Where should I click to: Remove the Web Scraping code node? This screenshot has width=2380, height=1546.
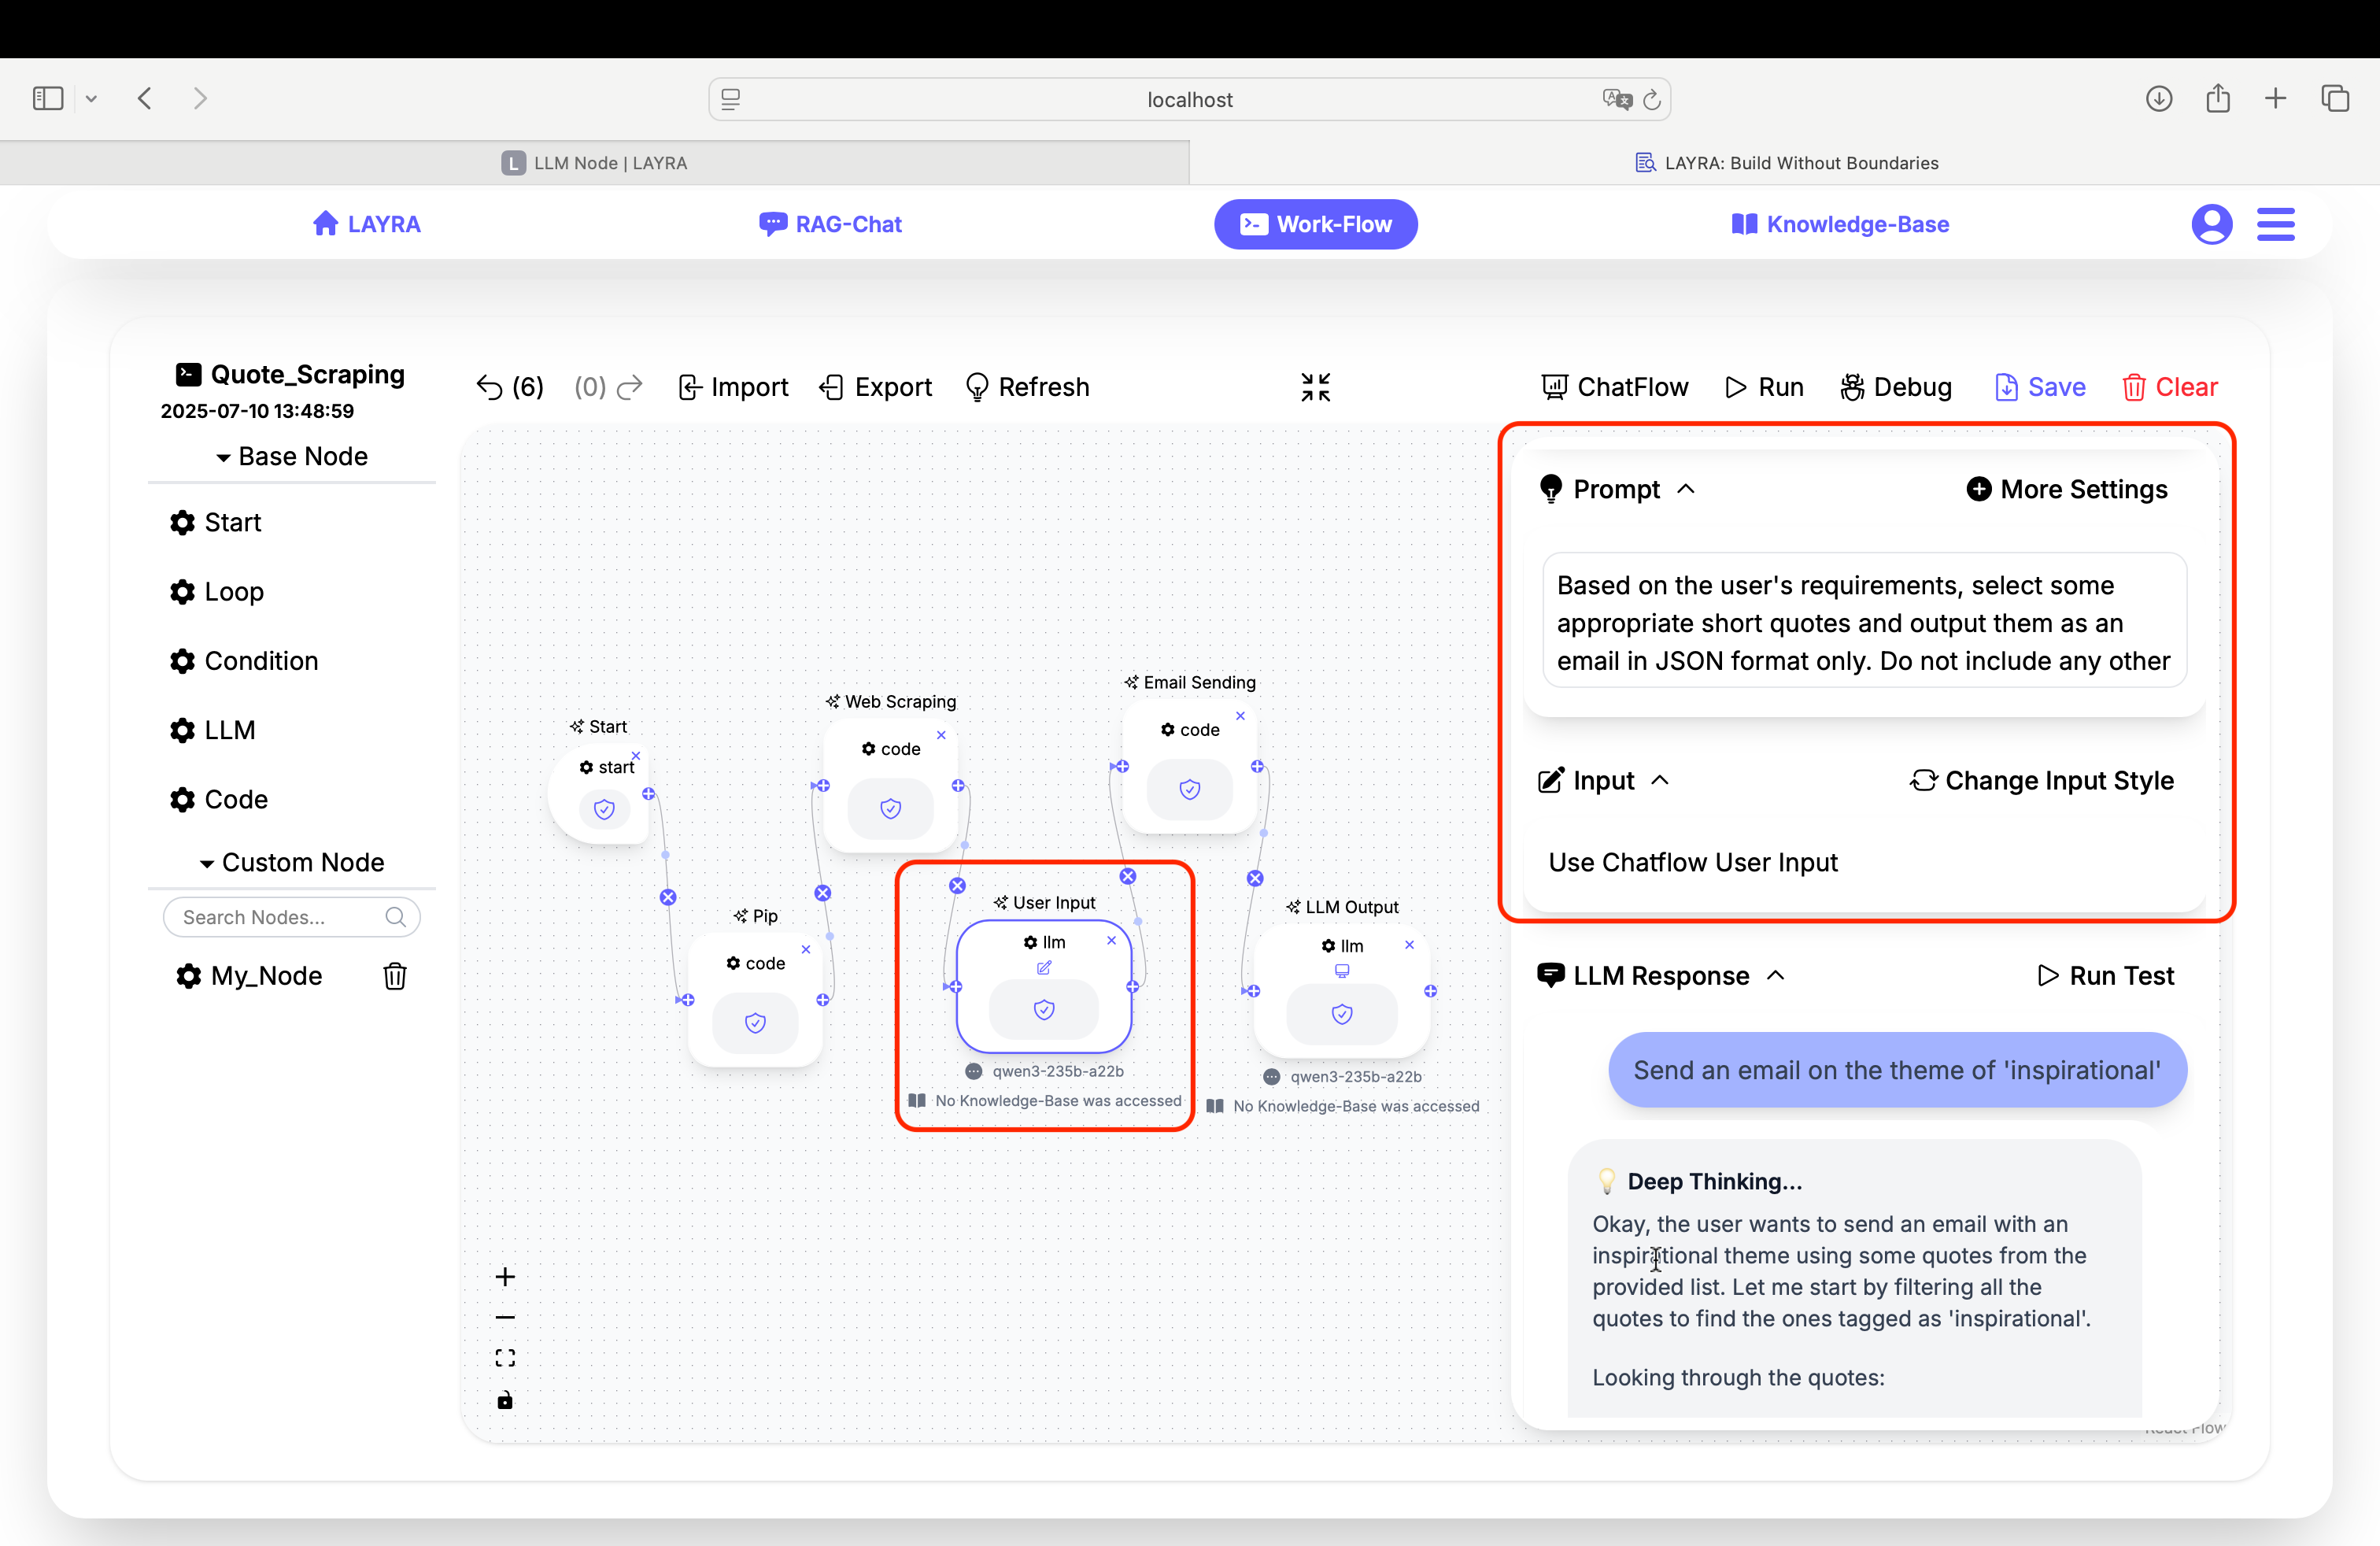point(941,735)
